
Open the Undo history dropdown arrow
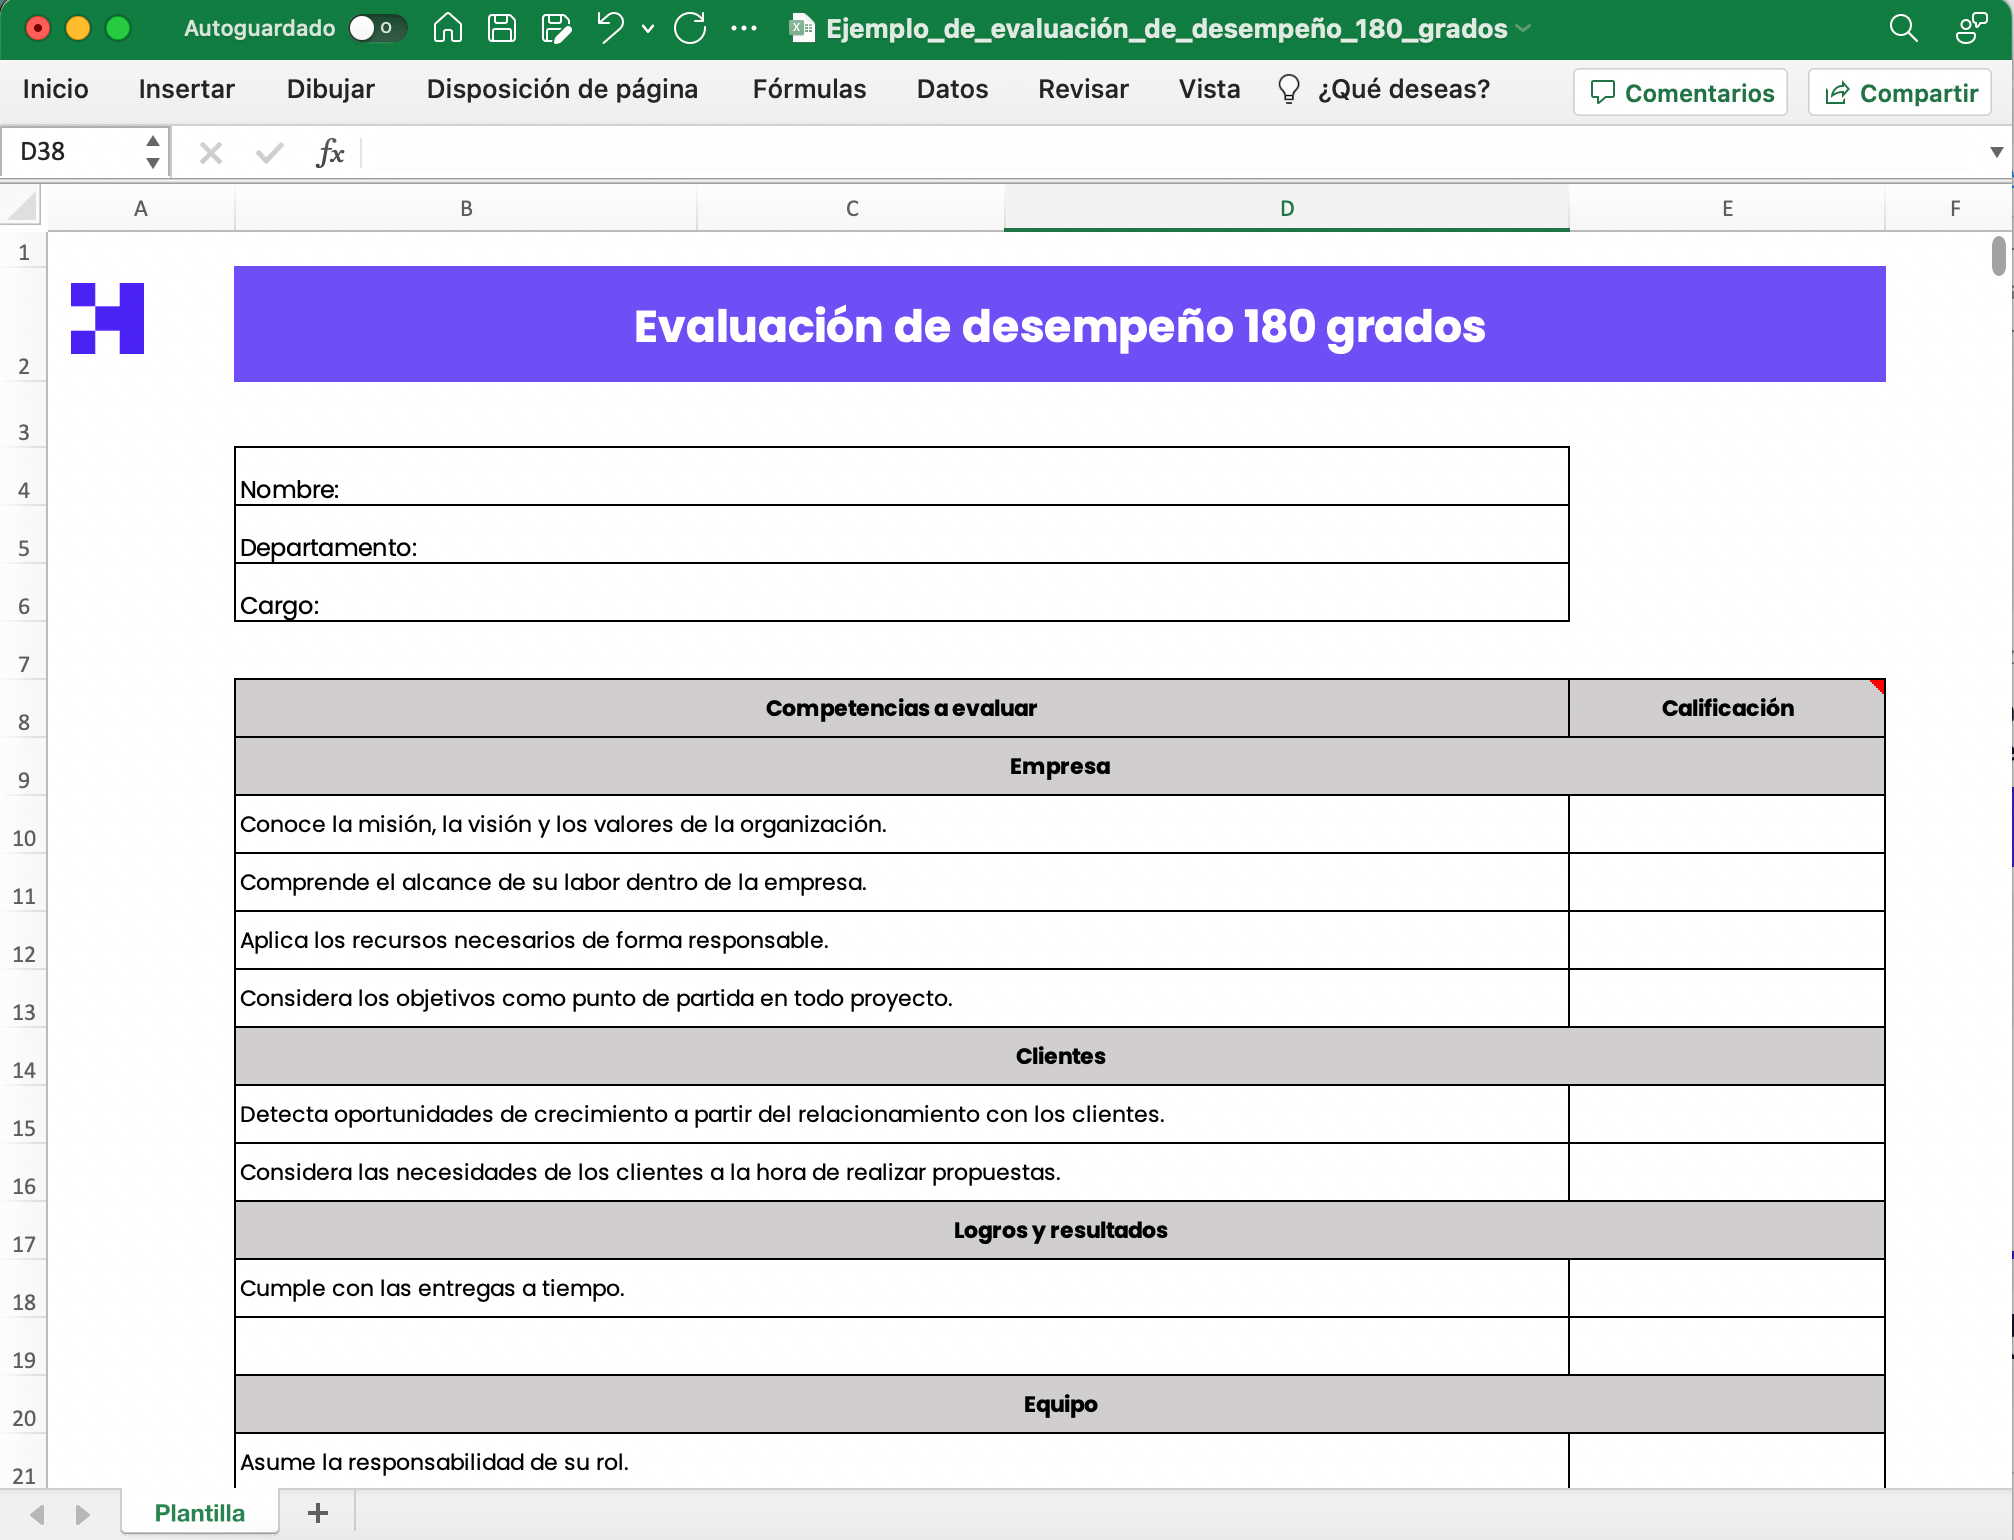pos(648,29)
